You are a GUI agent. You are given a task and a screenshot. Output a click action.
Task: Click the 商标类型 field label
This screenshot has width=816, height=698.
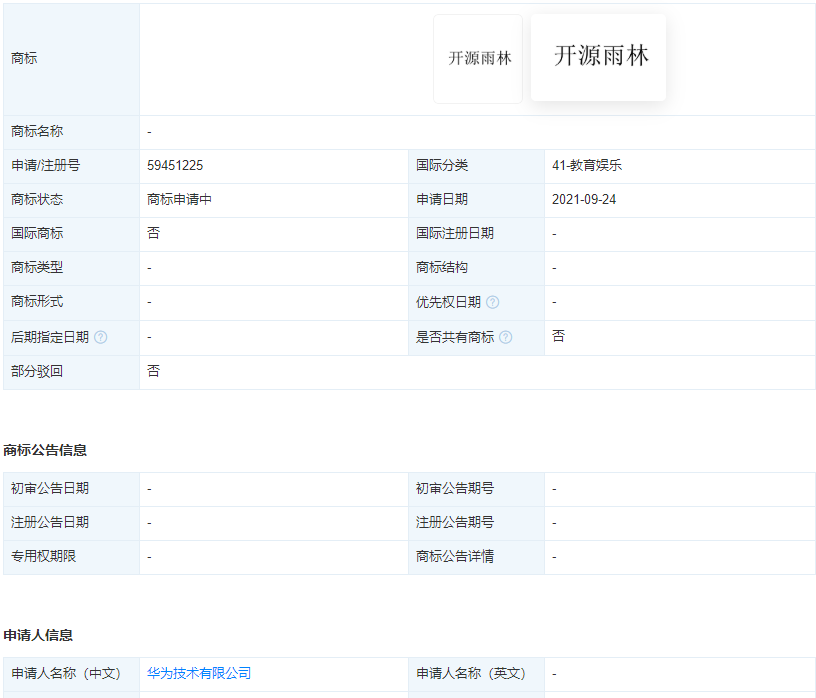(37, 268)
